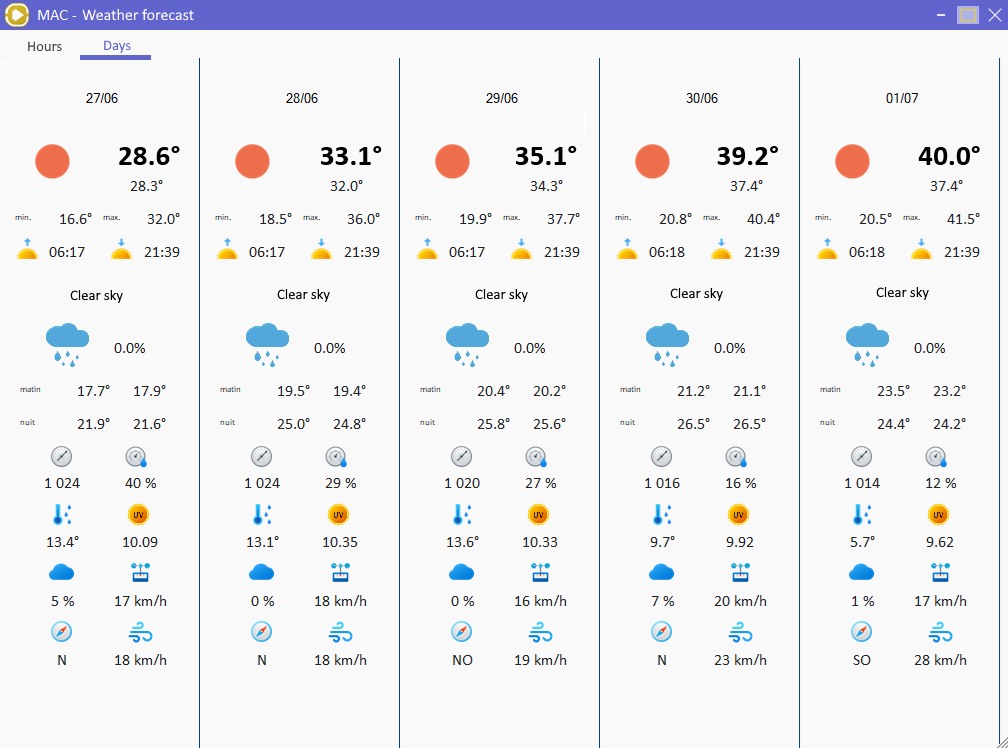Click the cloud cover icon above 7 %
Screen dimensions: 1008x748
[662, 572]
